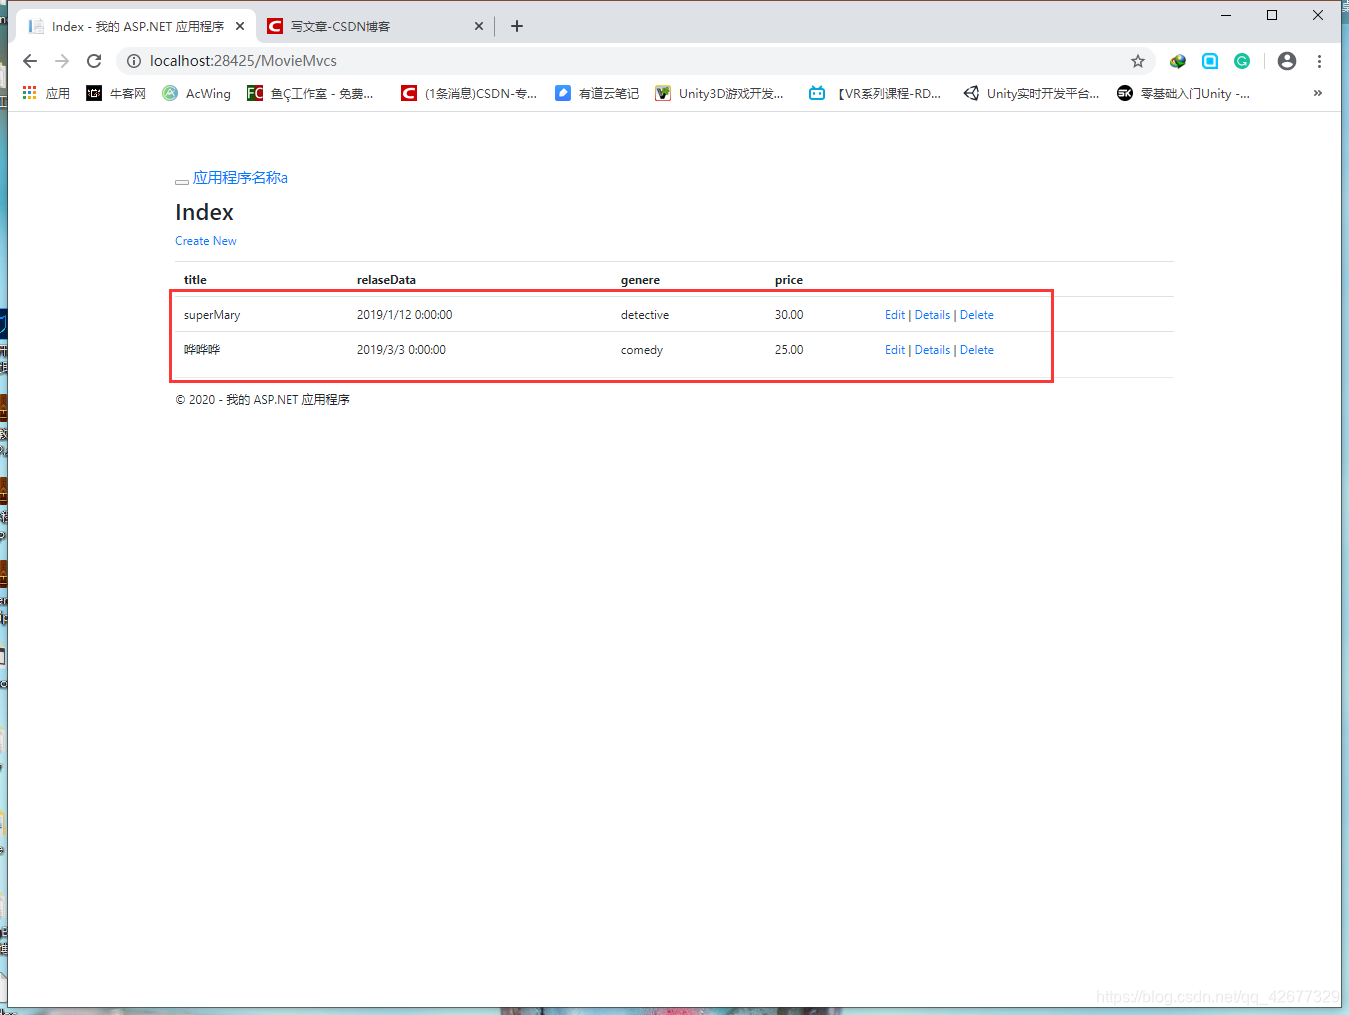Edit the 哔哔哔 movie
The width and height of the screenshot is (1349, 1015).
(895, 350)
